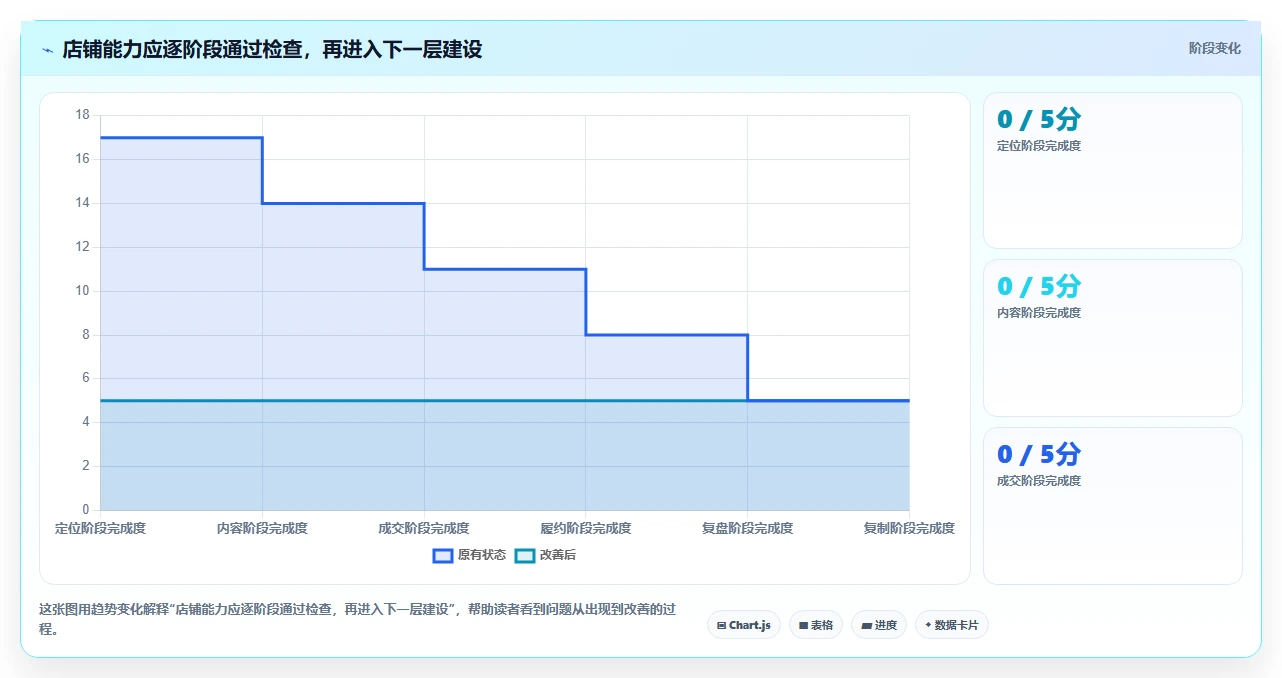
Task: Click the 表格 tag
Action: click(815, 625)
